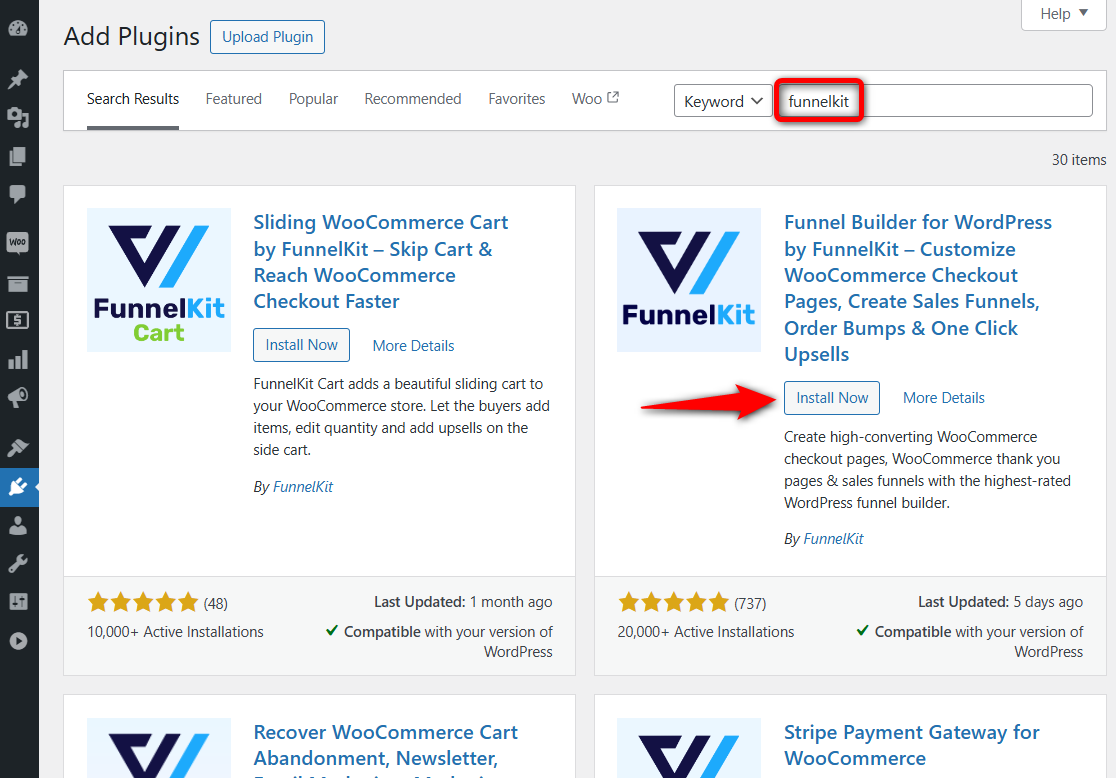The height and width of the screenshot is (778, 1116).
Task: Switch to the Recommended tab
Action: pyautogui.click(x=413, y=99)
